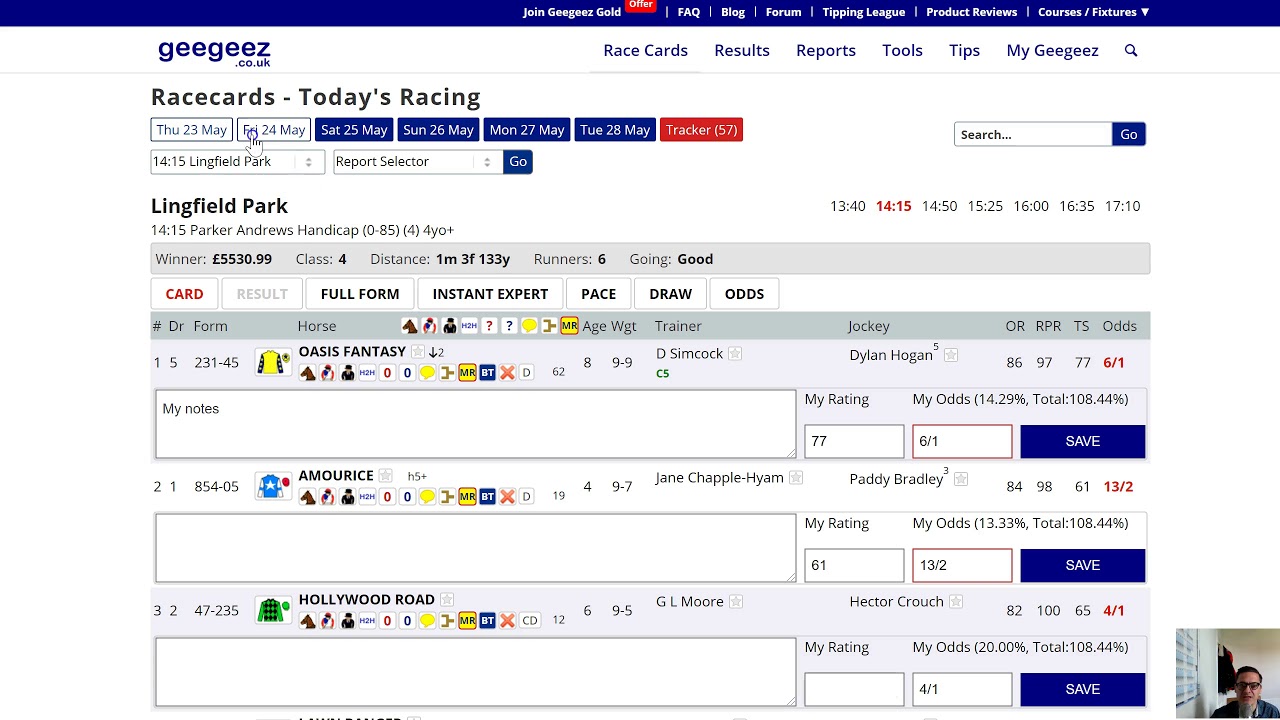This screenshot has width=1280, height=720.
Task: Expand Courses / Fixtures menu
Action: click(1093, 12)
